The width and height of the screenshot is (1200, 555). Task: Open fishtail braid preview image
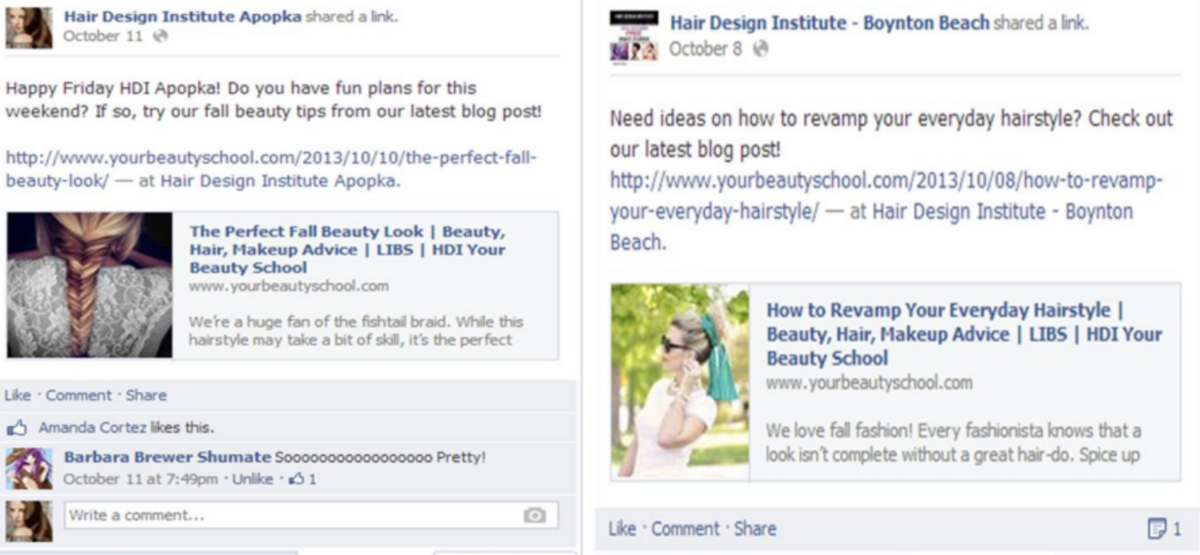[x=90, y=285]
